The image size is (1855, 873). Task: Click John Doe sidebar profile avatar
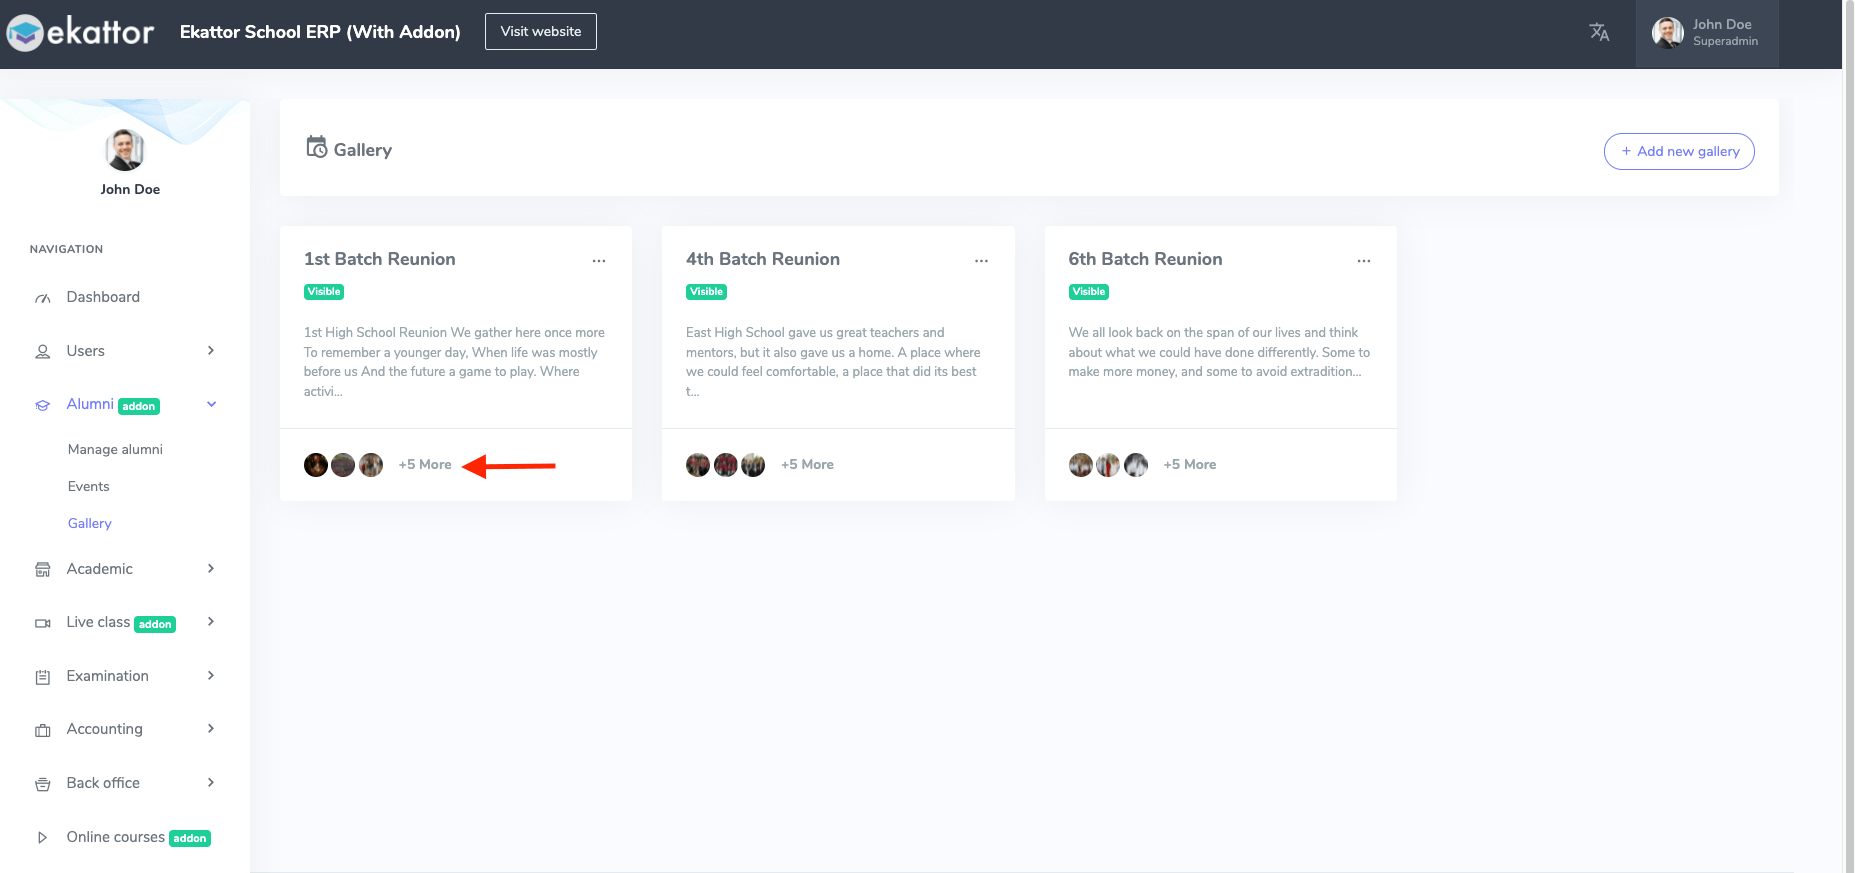click(125, 151)
